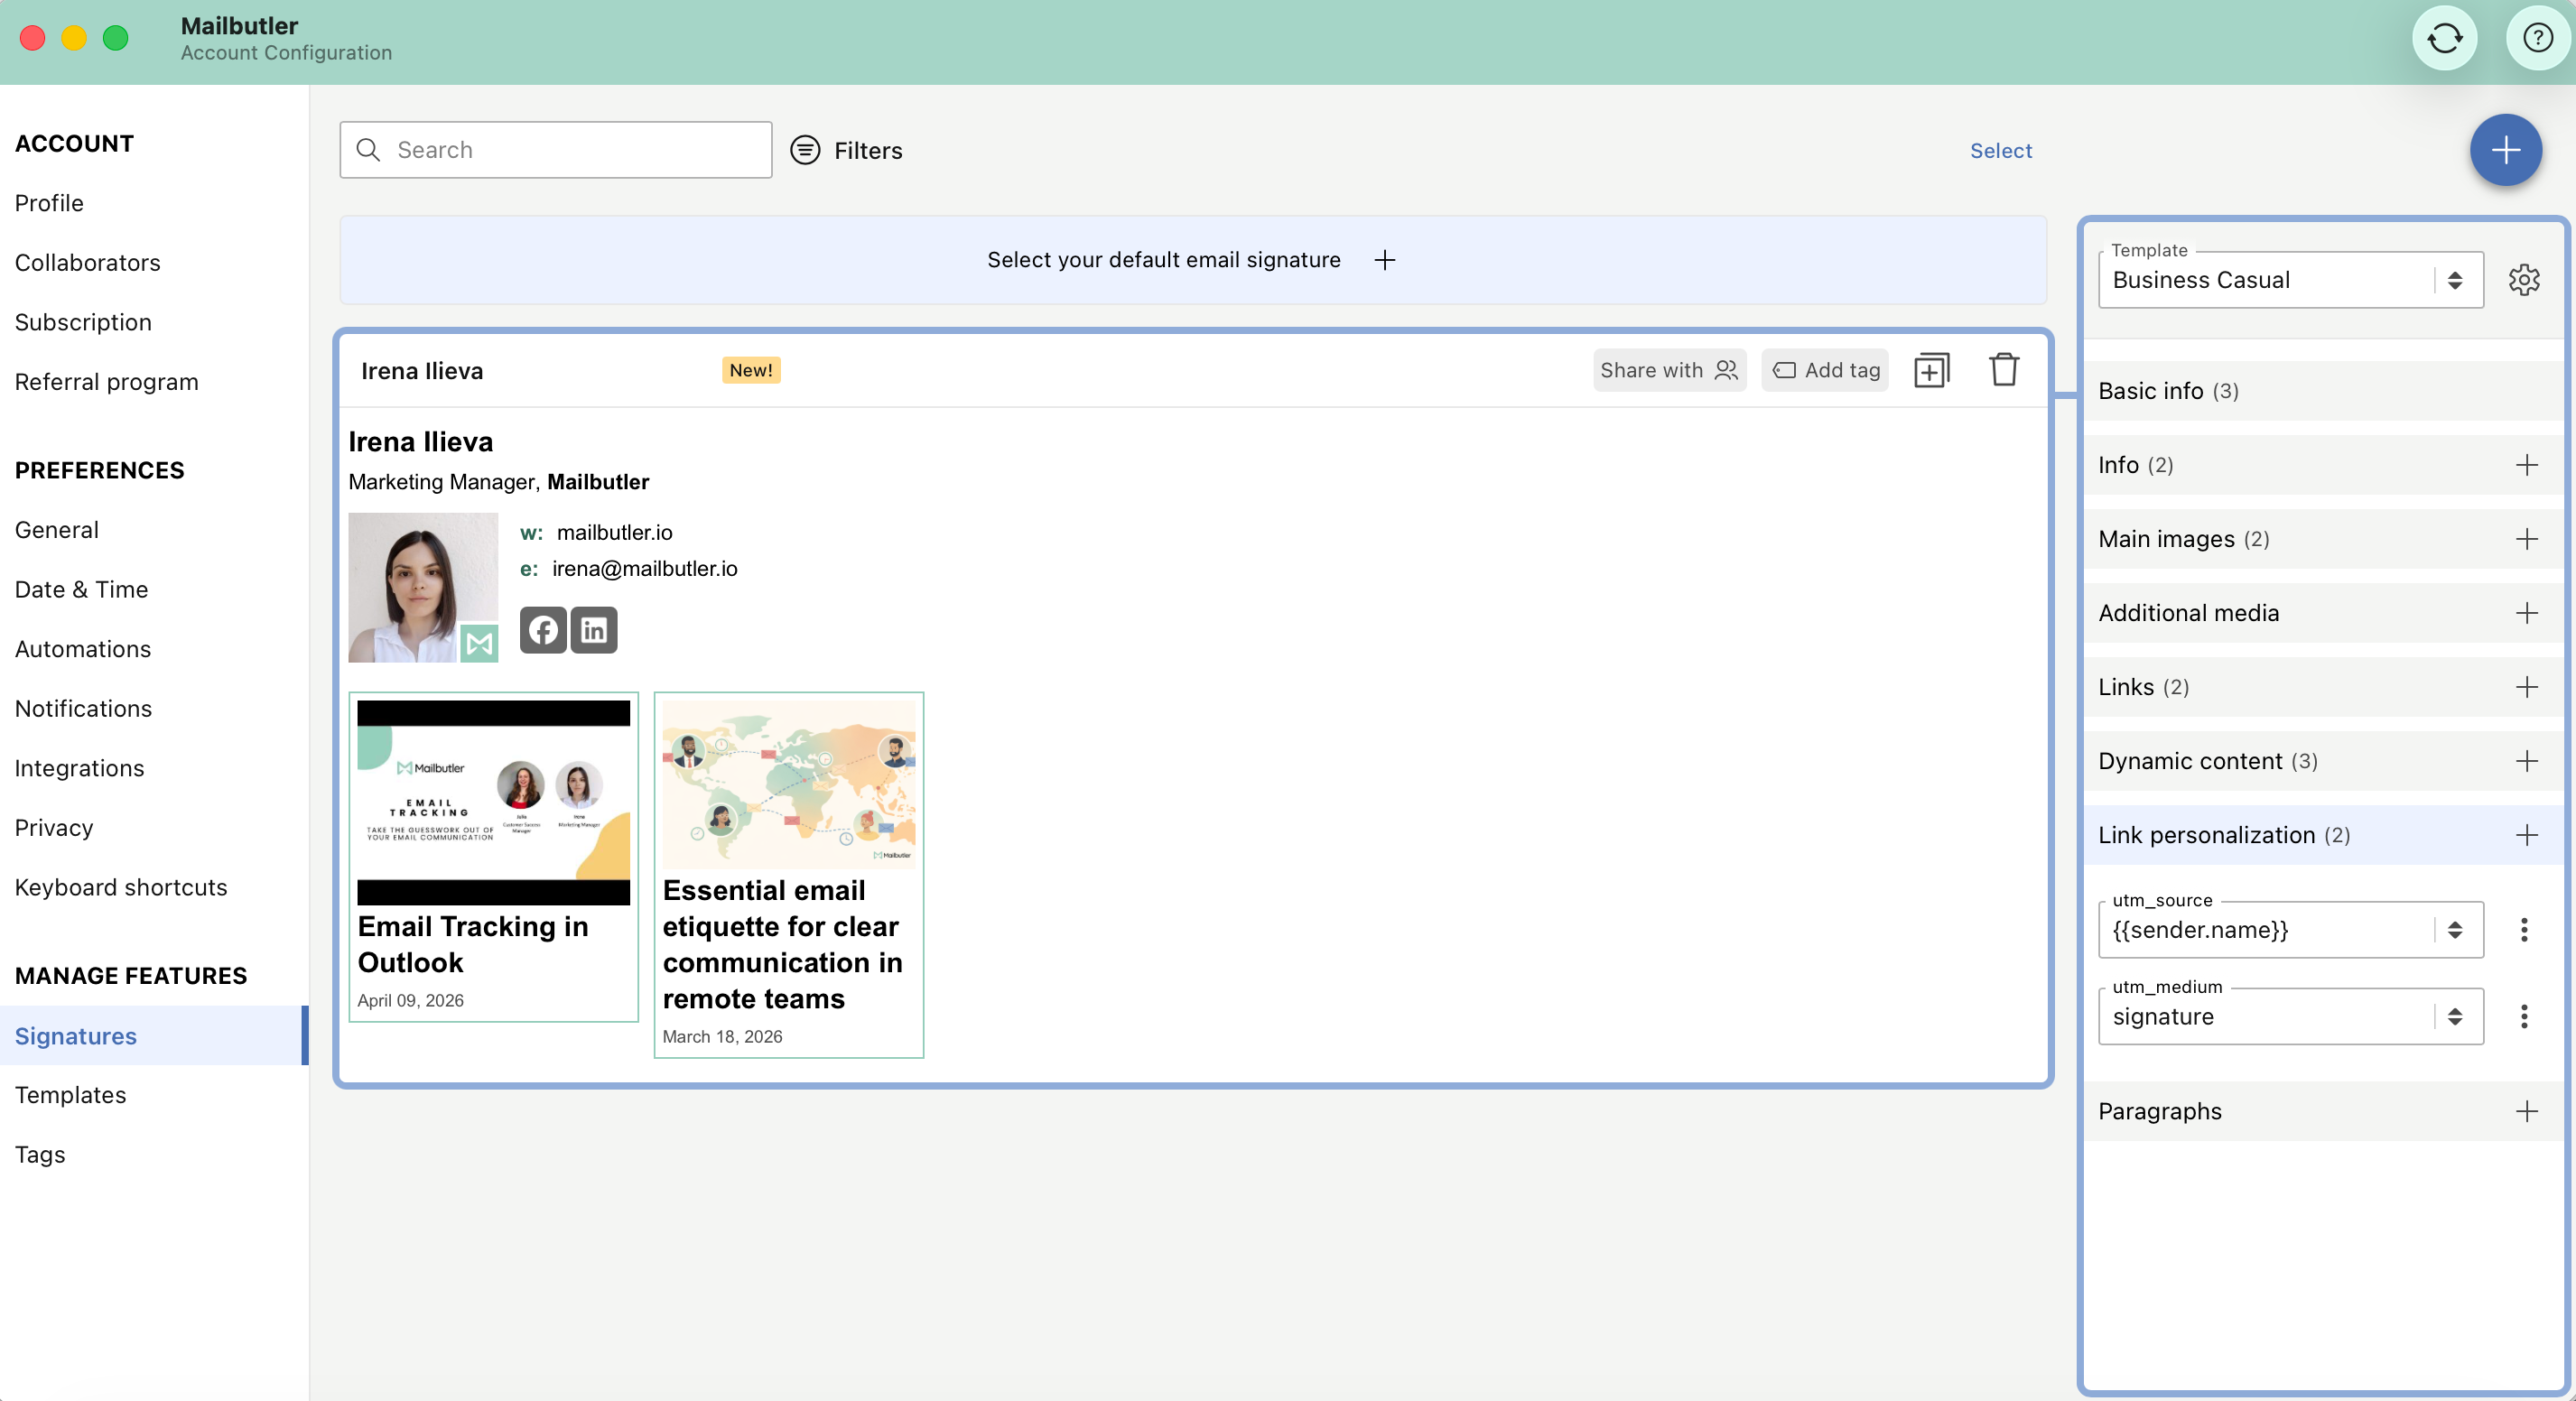Click the Share with button
This screenshot has height=1401, width=2576.
pyautogui.click(x=1669, y=370)
